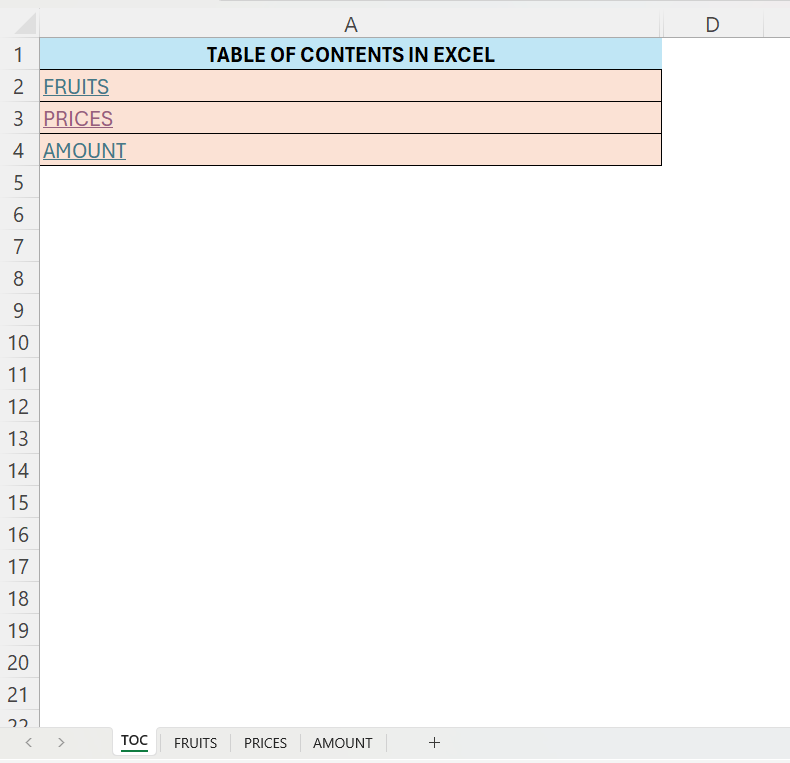Select column D by its header
This screenshot has height=763, width=790.
(x=712, y=25)
